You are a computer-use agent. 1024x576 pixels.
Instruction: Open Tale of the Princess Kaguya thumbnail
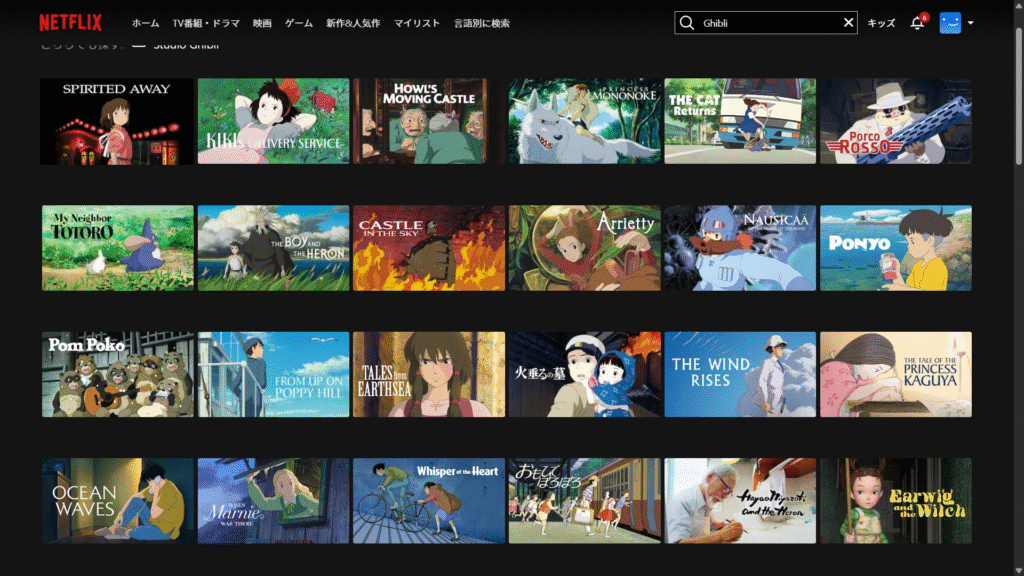coord(896,374)
